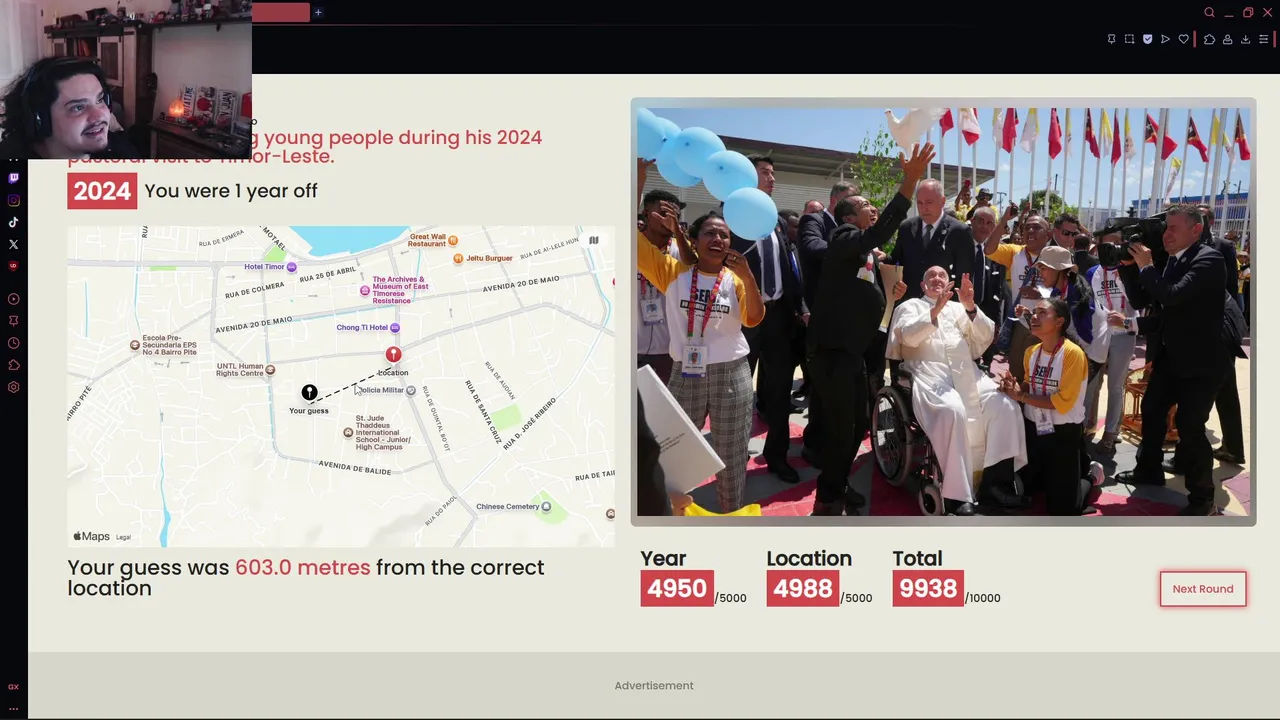Screen dimensions: 1280x720
Task: Click the Location score 4988
Action: 803,589
